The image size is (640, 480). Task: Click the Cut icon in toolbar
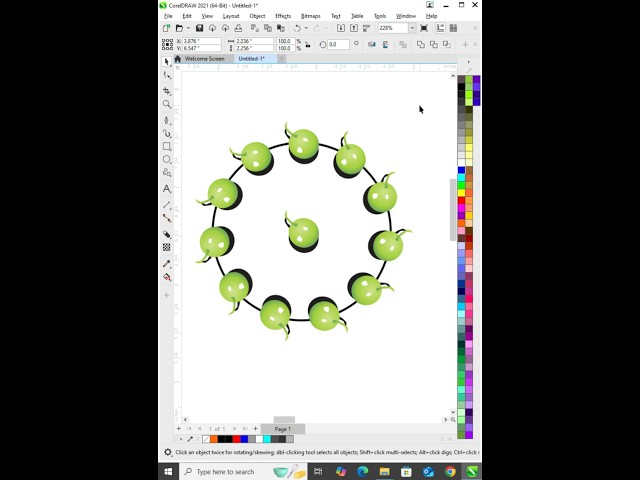click(x=254, y=28)
